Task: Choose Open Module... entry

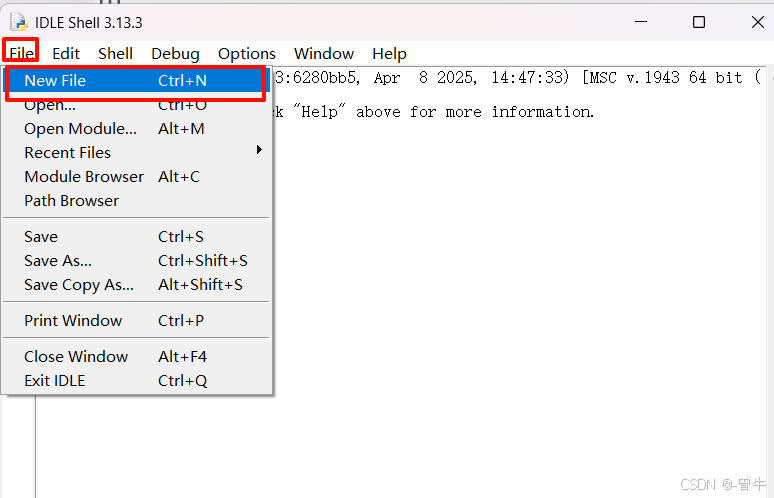Action: [x=80, y=128]
